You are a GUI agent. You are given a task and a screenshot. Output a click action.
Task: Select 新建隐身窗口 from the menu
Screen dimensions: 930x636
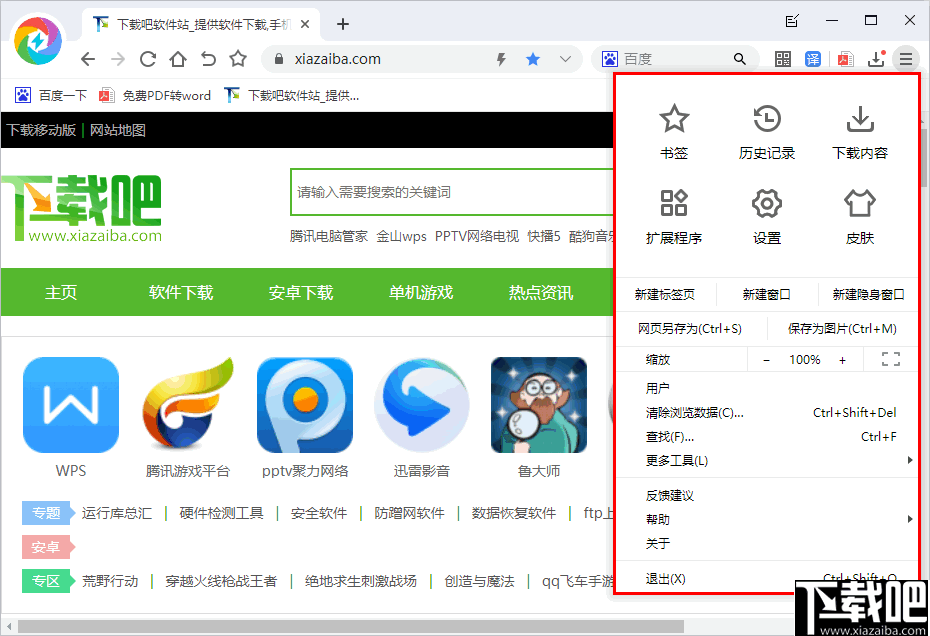[866, 293]
